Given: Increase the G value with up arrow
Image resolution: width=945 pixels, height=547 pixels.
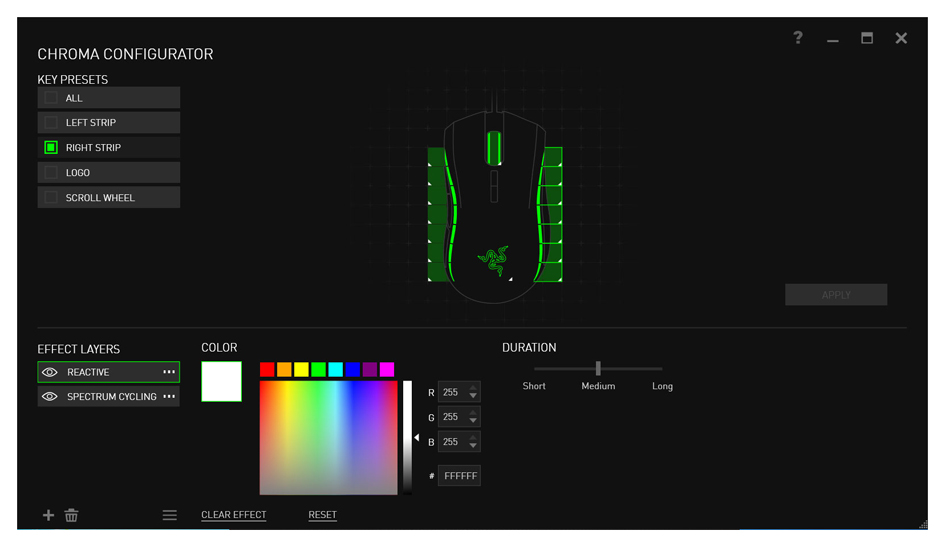Looking at the screenshot, I should [x=473, y=412].
